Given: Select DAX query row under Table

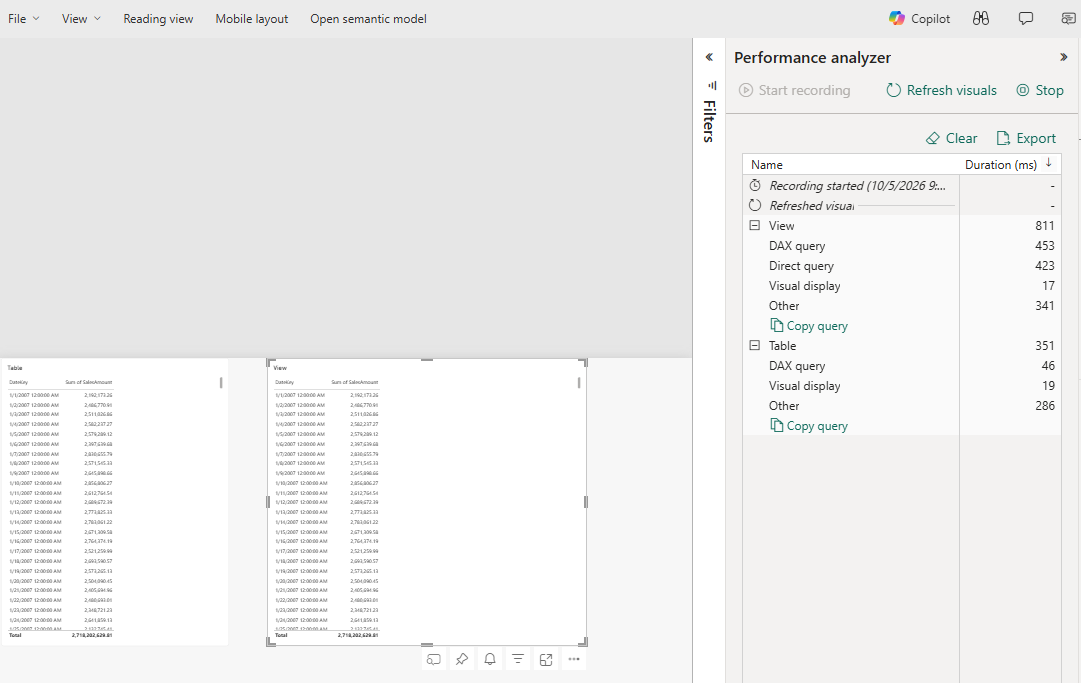Looking at the screenshot, I should (x=902, y=366).
